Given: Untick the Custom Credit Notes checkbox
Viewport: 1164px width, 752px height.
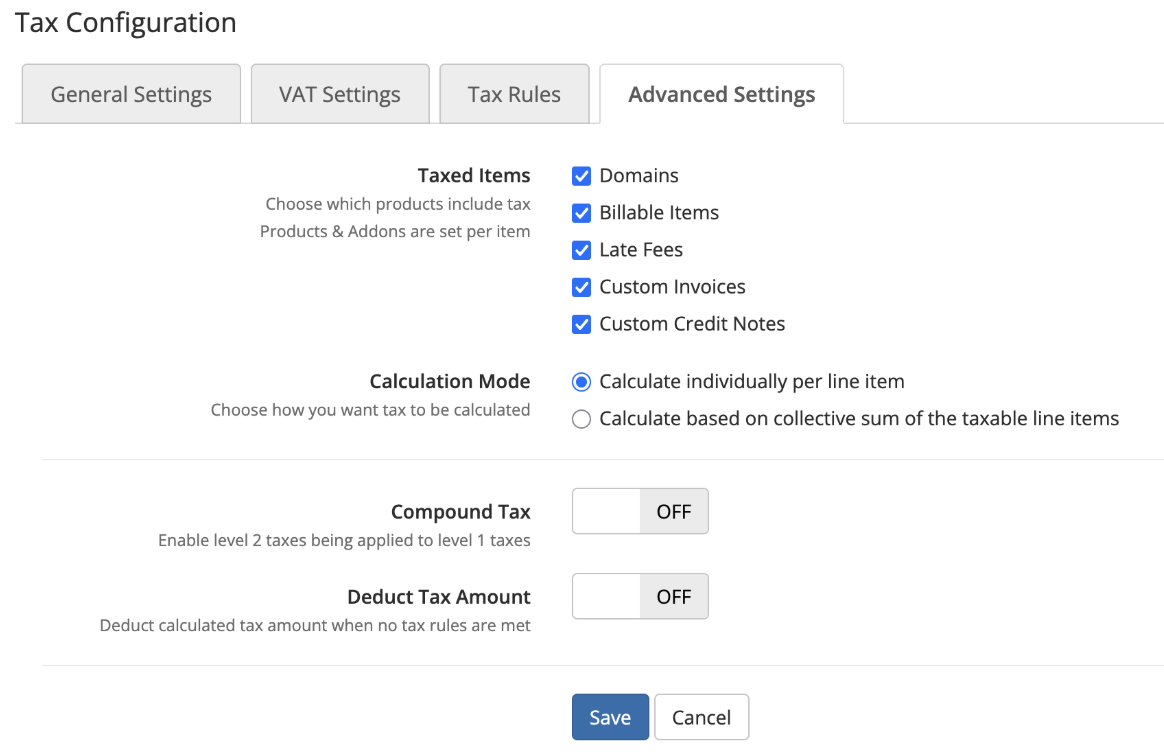Looking at the screenshot, I should [x=582, y=324].
